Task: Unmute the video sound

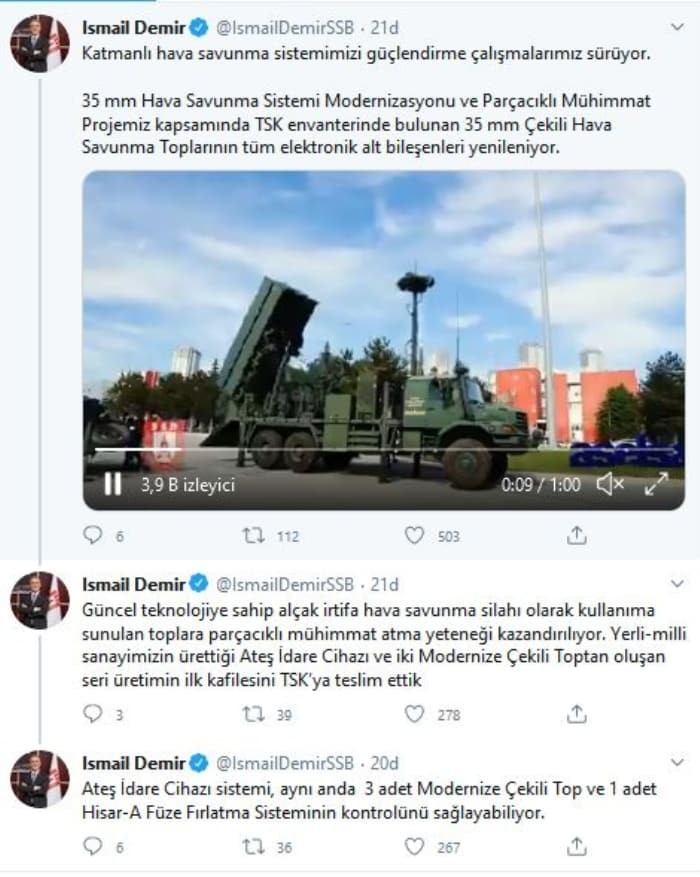Action: pyautogui.click(x=609, y=484)
